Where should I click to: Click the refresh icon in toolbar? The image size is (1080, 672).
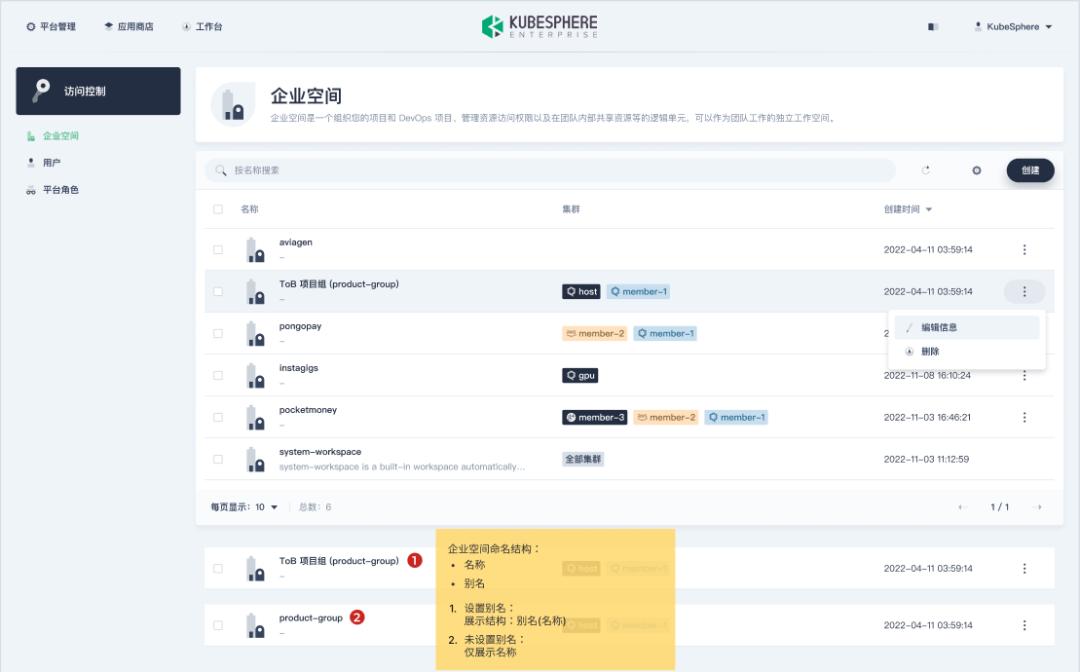(x=926, y=170)
